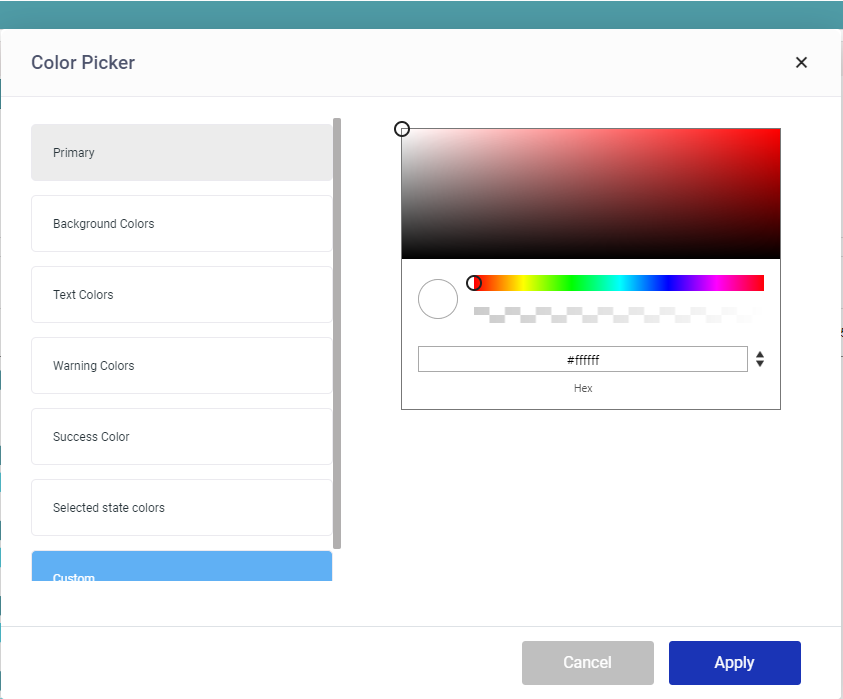
Task: Pick the Selected state colors category
Action: pyautogui.click(x=181, y=508)
